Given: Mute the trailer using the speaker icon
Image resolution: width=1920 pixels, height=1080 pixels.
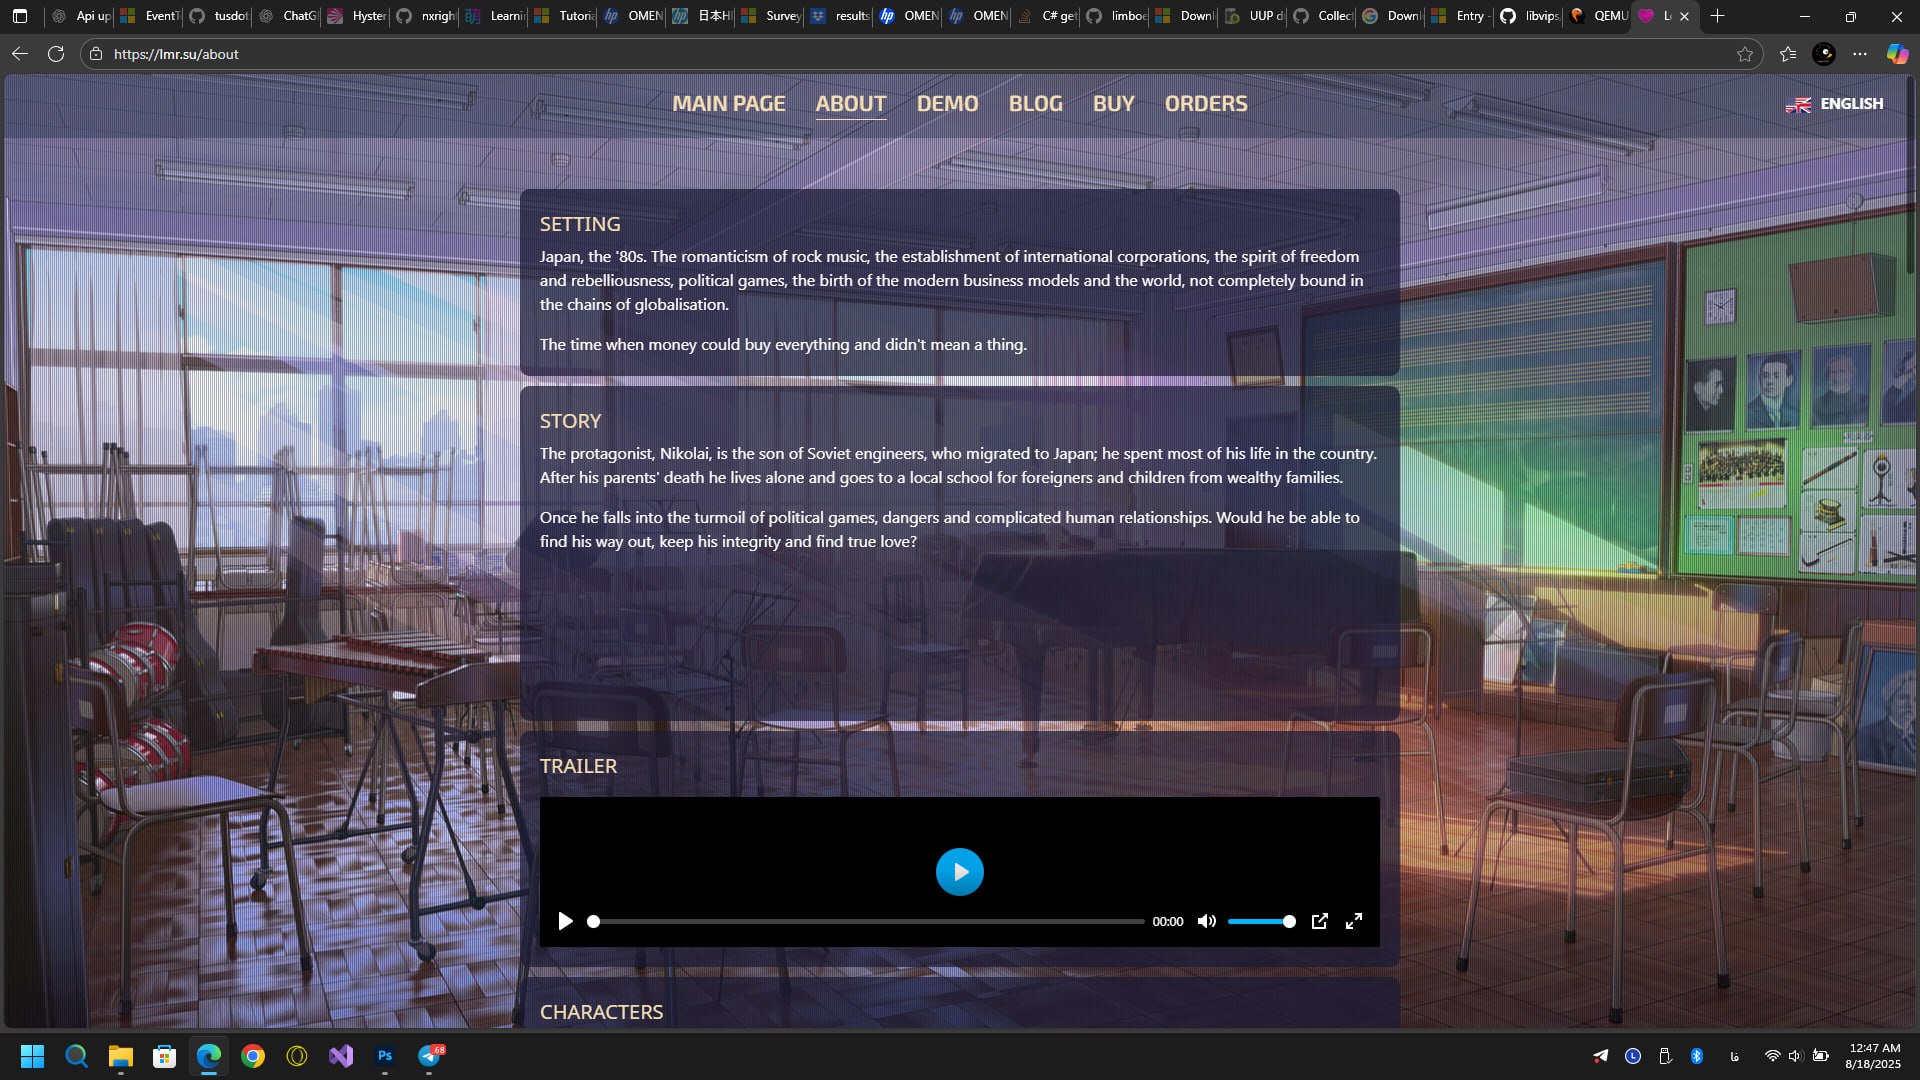Looking at the screenshot, I should tap(1207, 921).
